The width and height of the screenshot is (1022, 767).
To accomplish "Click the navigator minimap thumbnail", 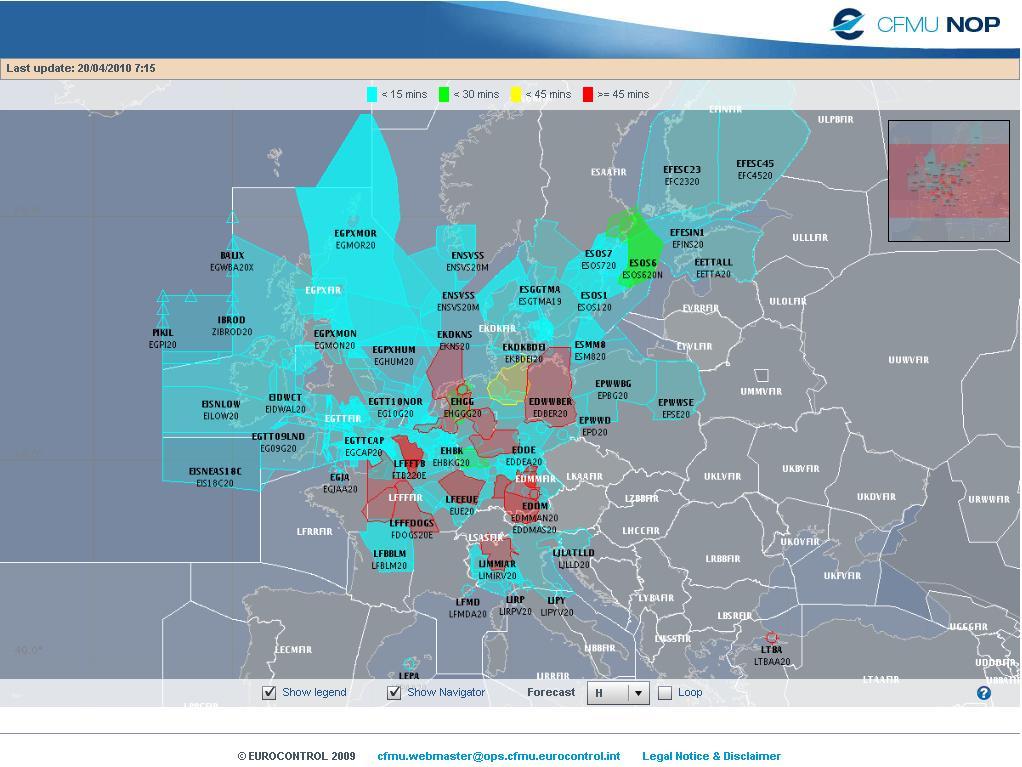I will (x=949, y=181).
